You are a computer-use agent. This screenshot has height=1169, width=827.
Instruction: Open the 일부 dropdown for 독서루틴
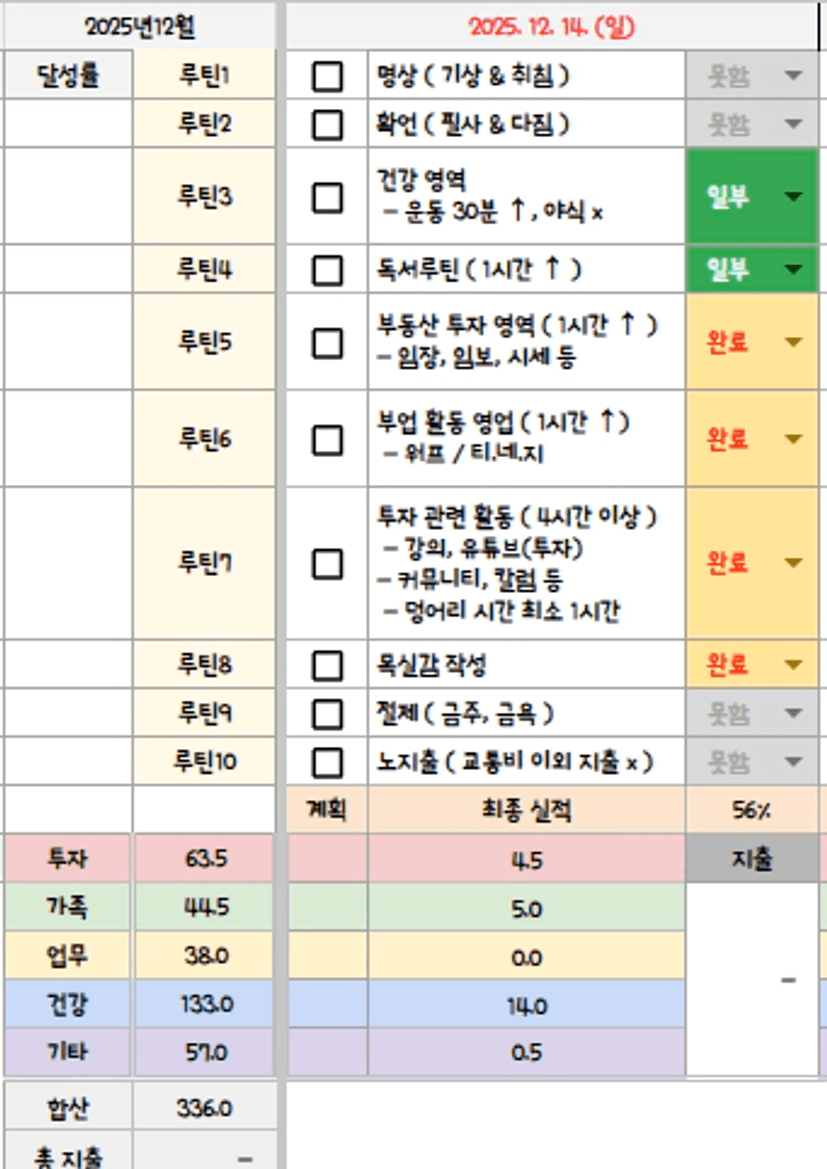tap(793, 270)
